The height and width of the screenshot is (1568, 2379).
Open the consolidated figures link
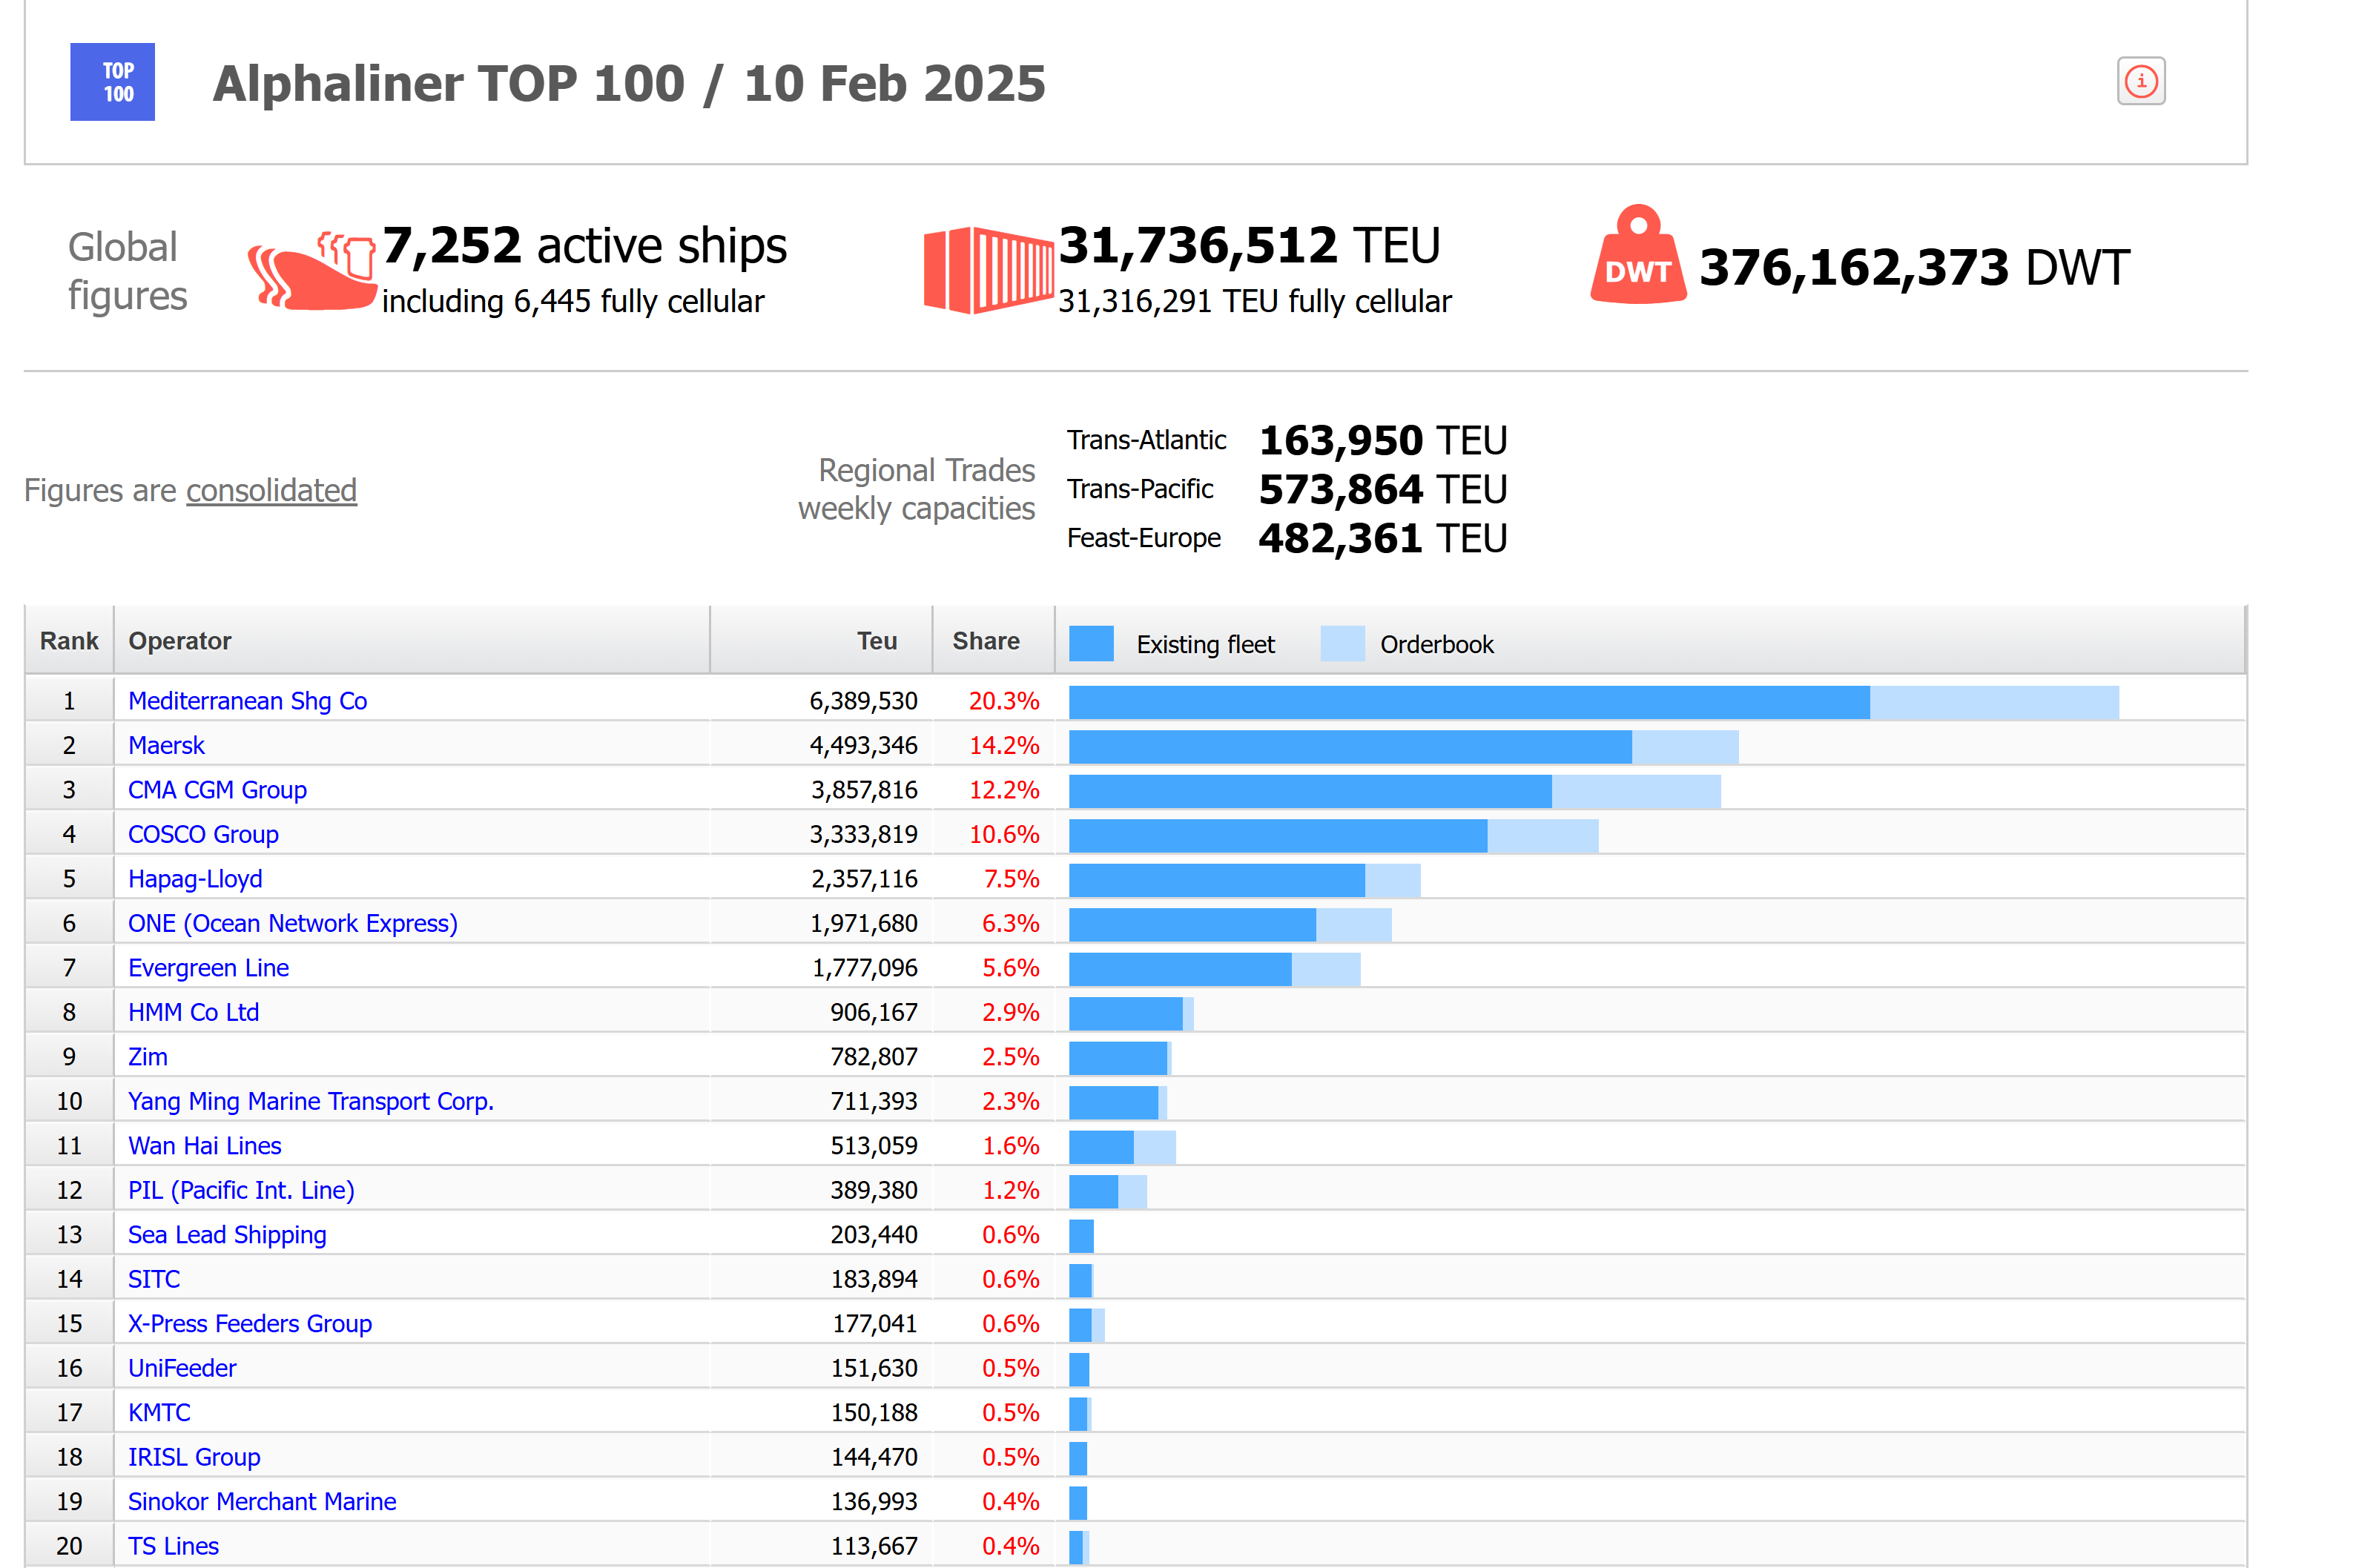pos(271,490)
